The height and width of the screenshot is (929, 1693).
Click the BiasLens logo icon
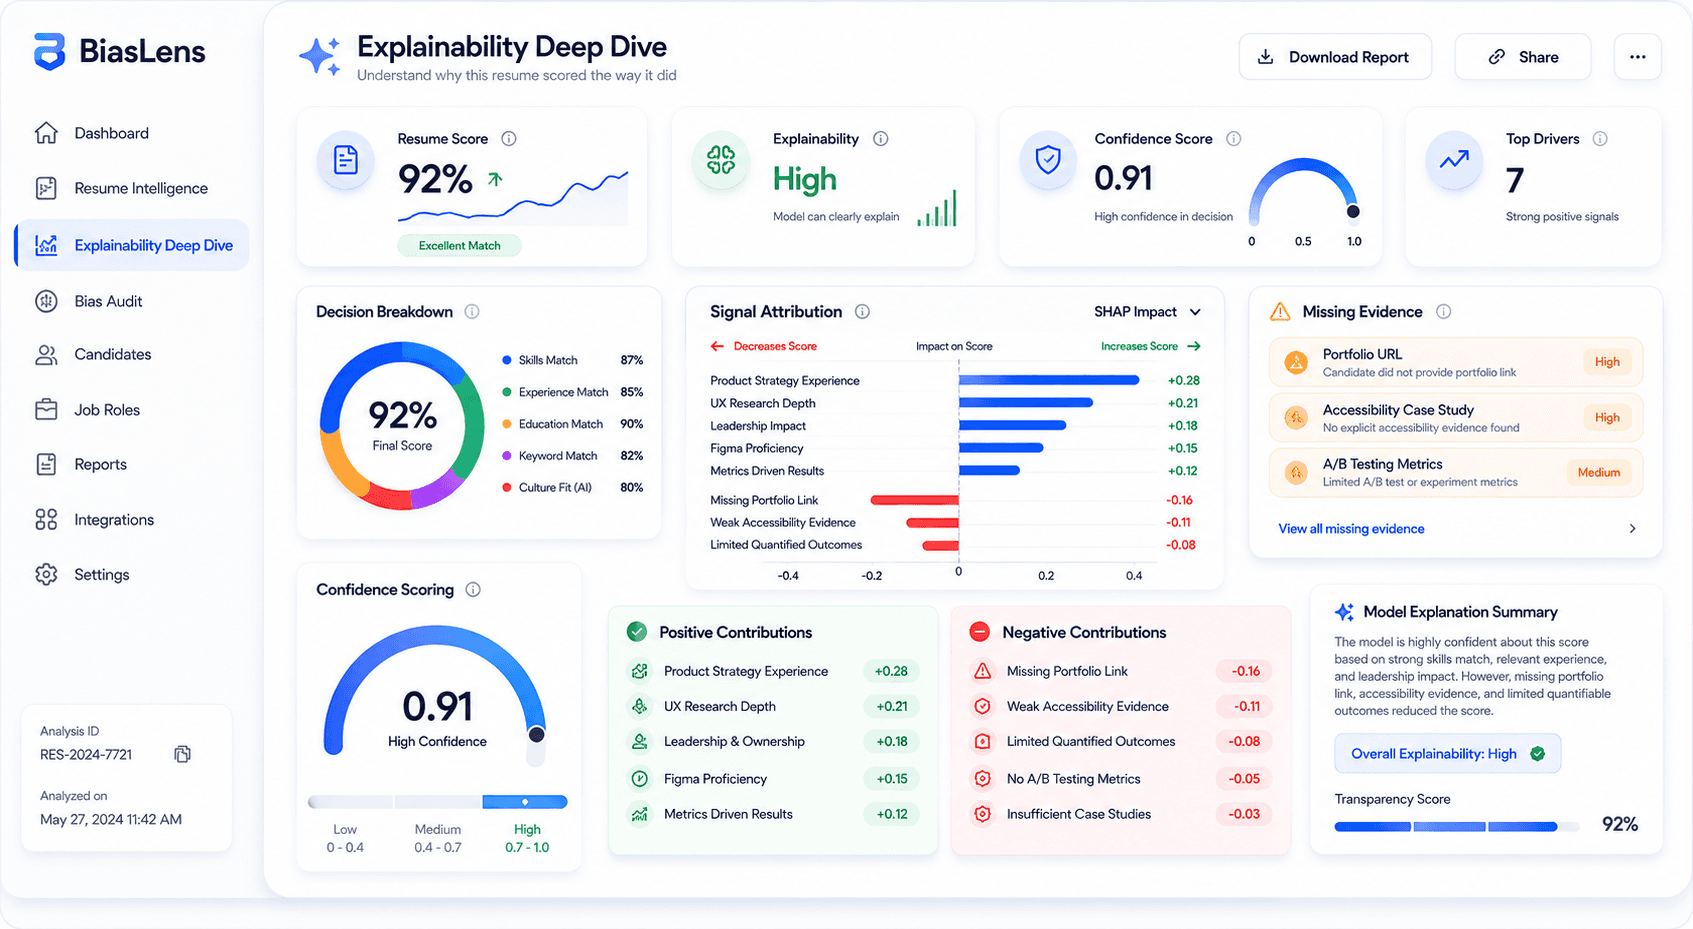tap(49, 51)
